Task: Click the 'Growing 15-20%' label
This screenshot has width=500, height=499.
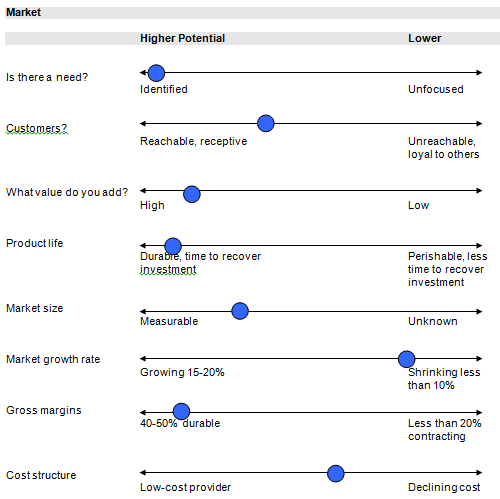Action: tap(182, 372)
